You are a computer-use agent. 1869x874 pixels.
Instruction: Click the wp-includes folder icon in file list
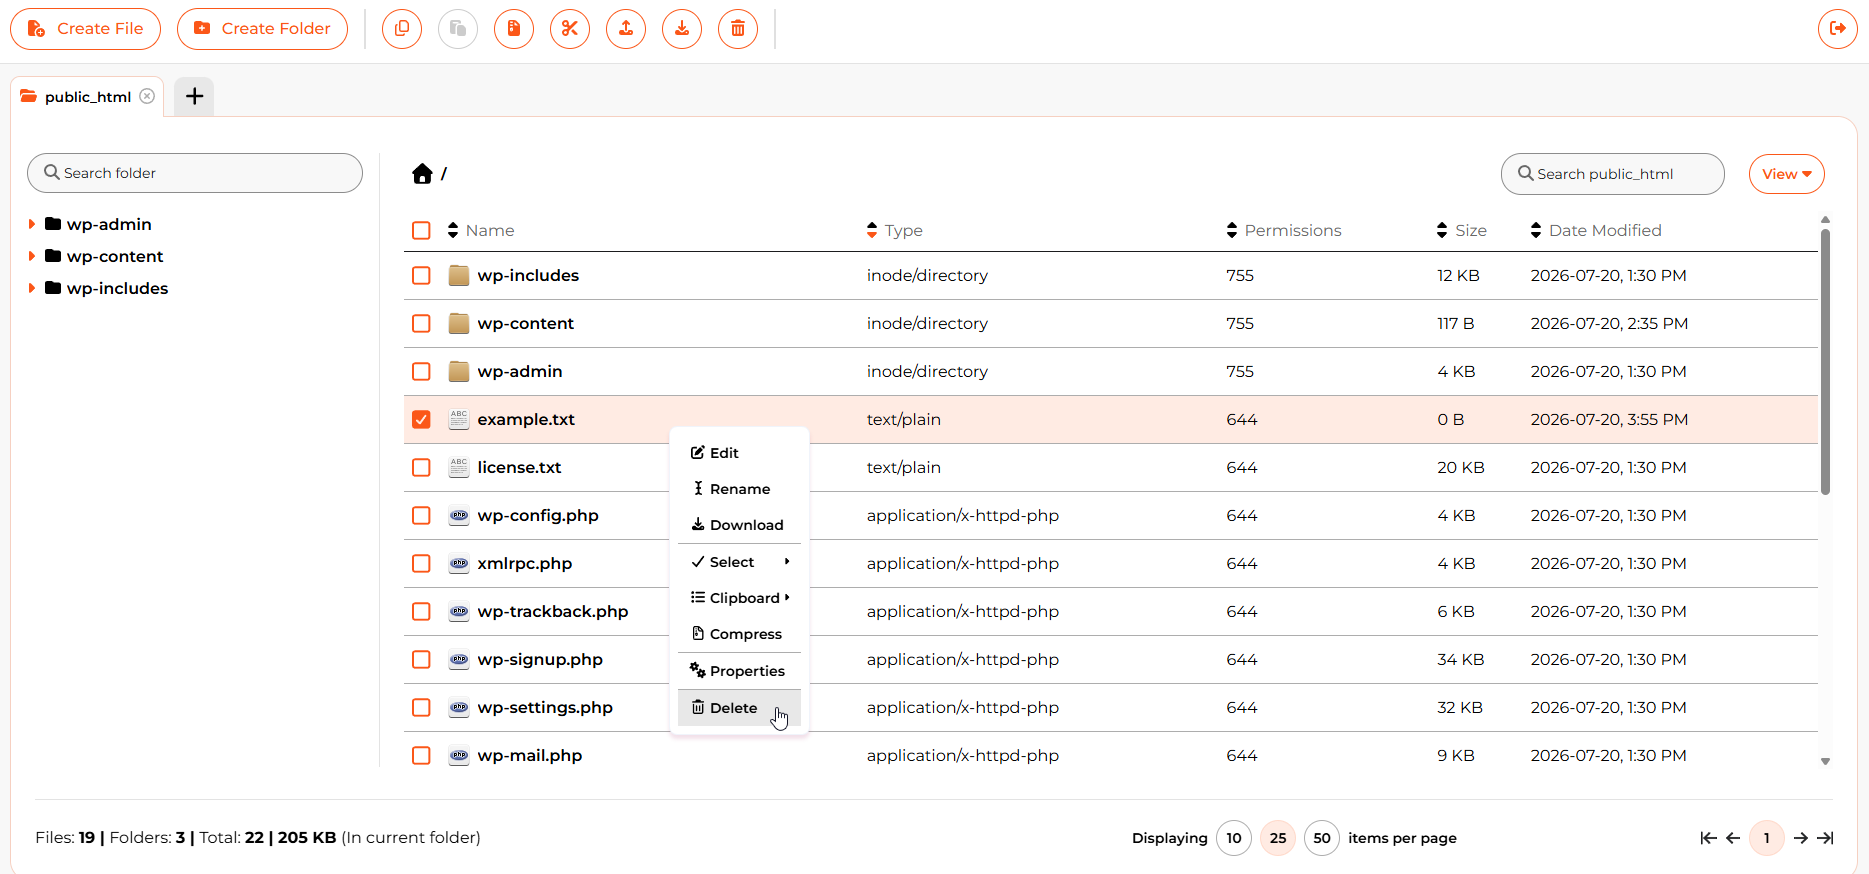pyautogui.click(x=459, y=275)
